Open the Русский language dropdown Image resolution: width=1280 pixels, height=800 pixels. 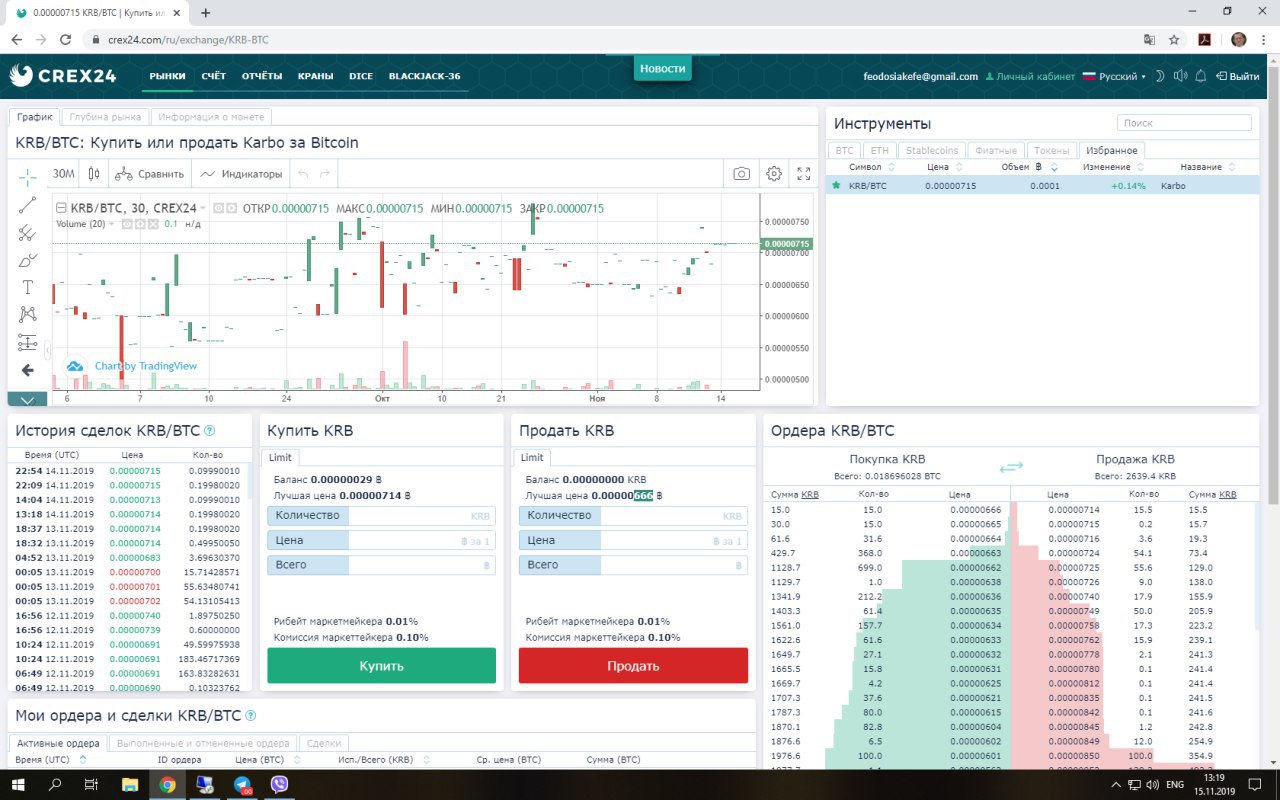(1116, 76)
